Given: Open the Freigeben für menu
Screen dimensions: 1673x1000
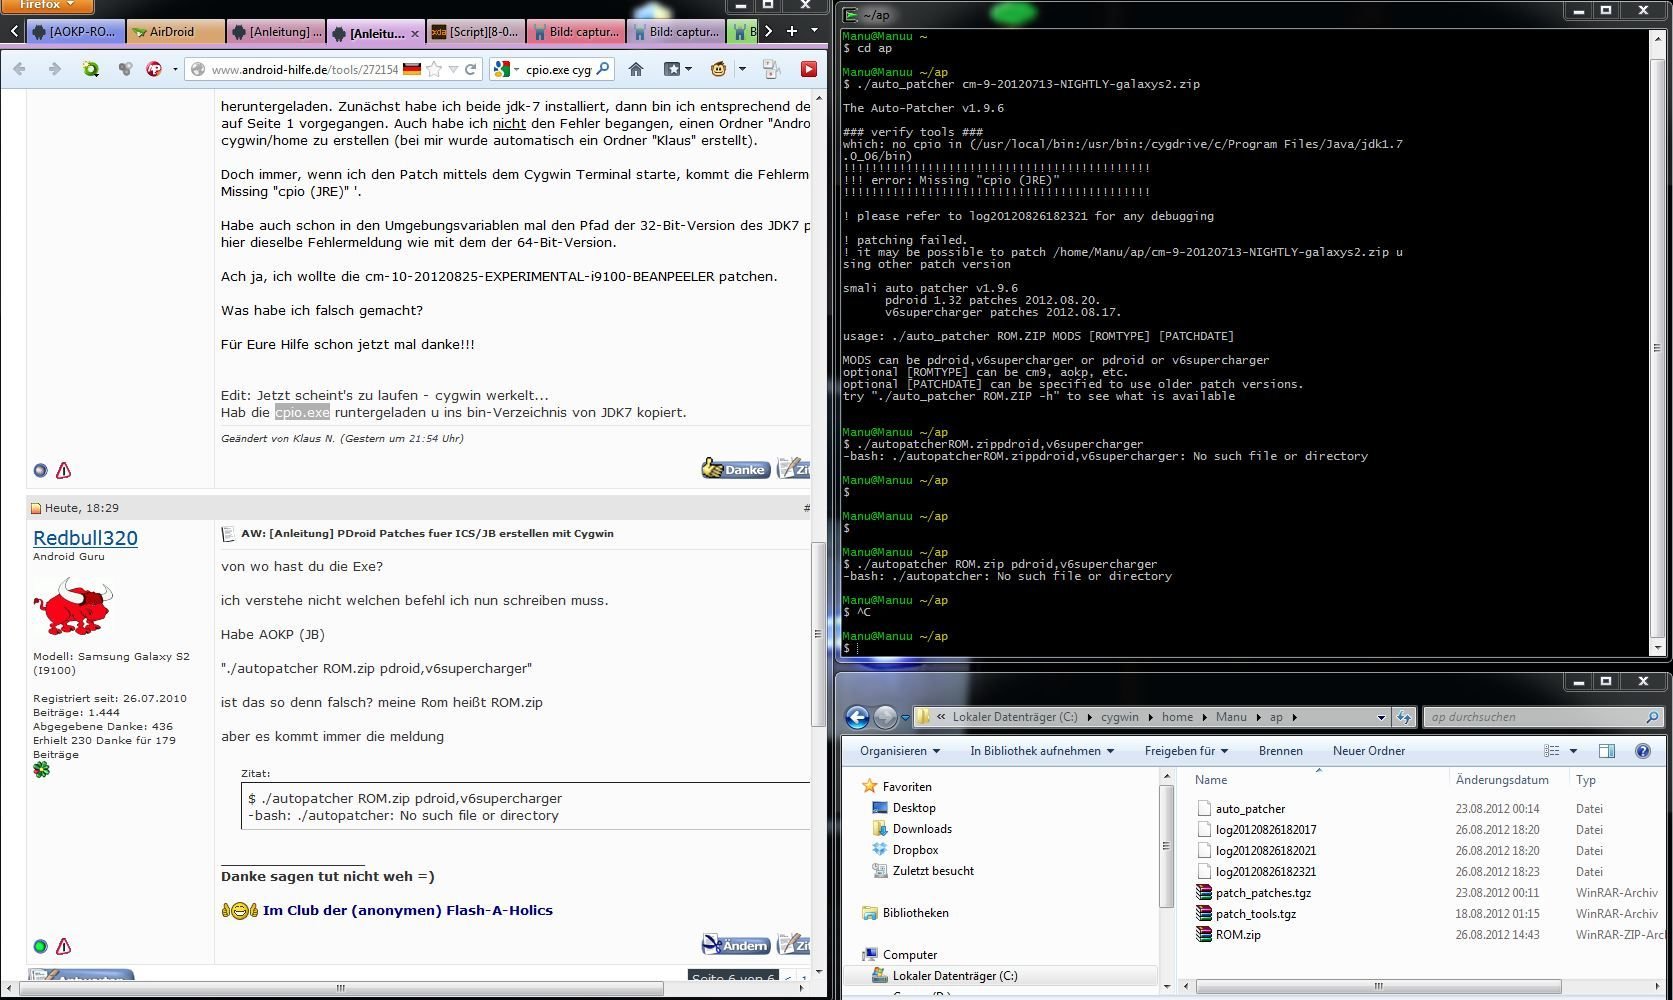Looking at the screenshot, I should point(1186,751).
